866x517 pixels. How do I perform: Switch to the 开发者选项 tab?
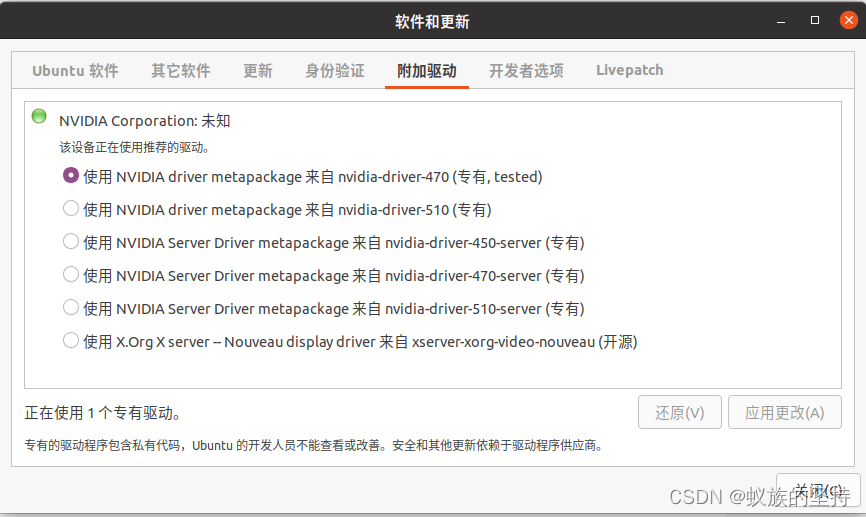pyautogui.click(x=526, y=71)
